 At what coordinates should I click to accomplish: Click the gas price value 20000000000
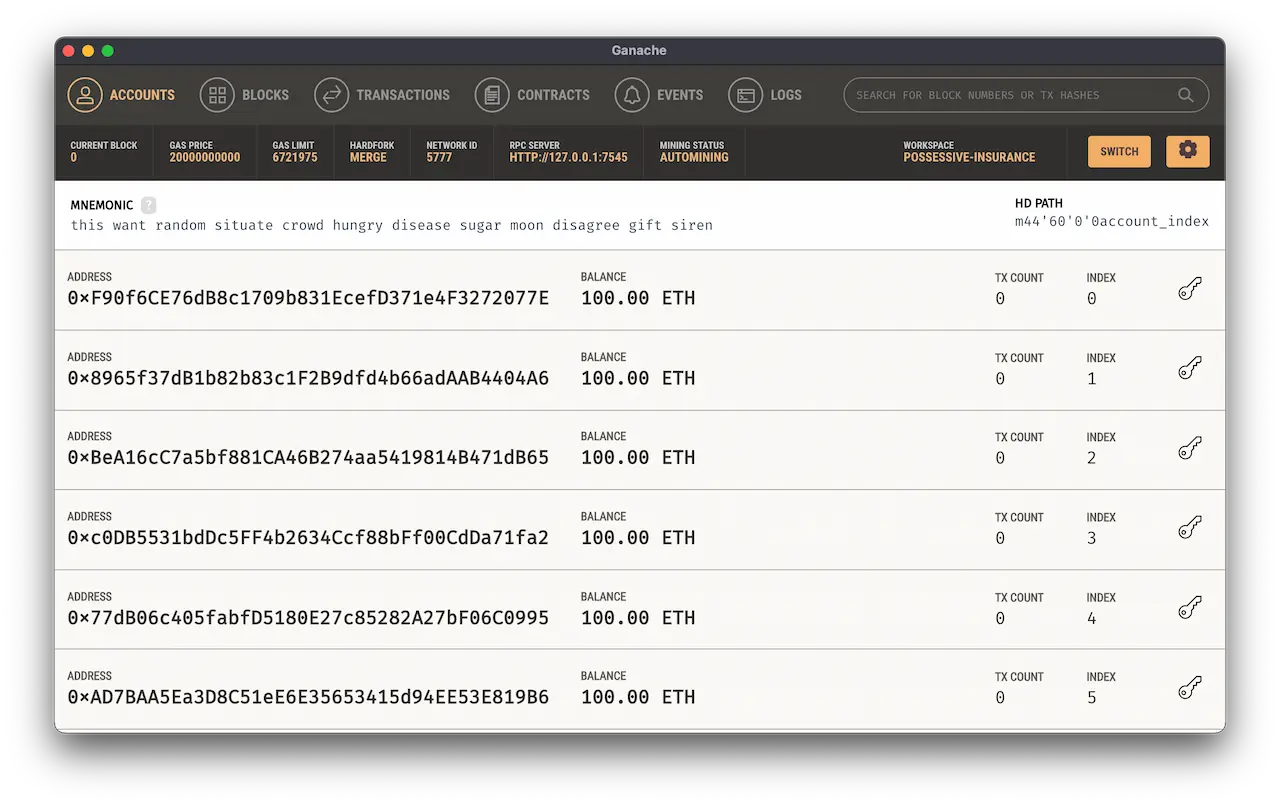[x=205, y=157]
